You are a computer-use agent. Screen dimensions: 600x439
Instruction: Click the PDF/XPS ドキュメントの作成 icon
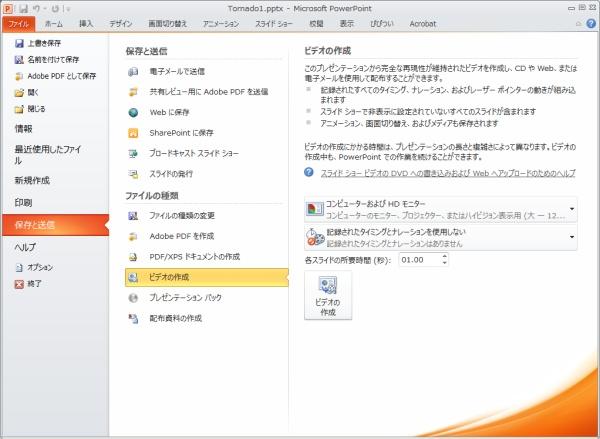point(133,257)
